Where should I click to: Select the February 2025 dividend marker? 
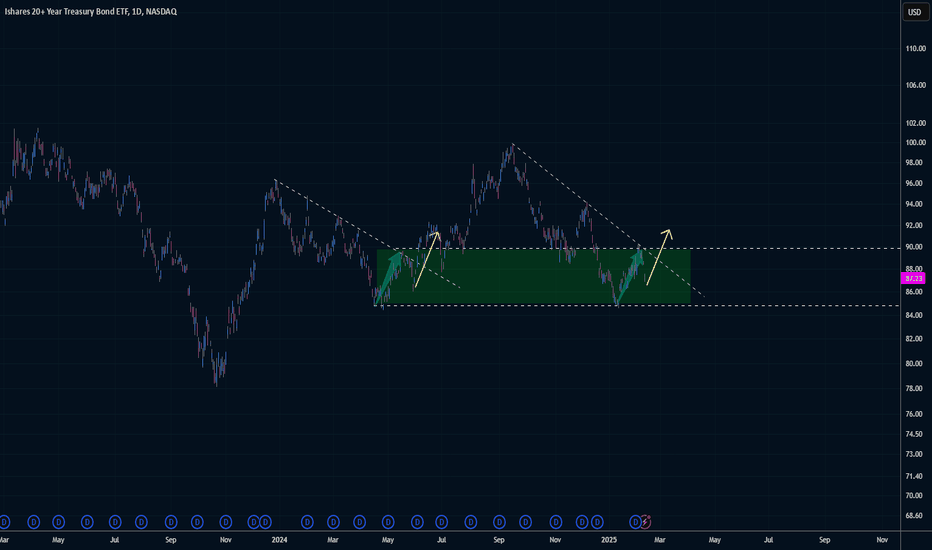point(635,522)
